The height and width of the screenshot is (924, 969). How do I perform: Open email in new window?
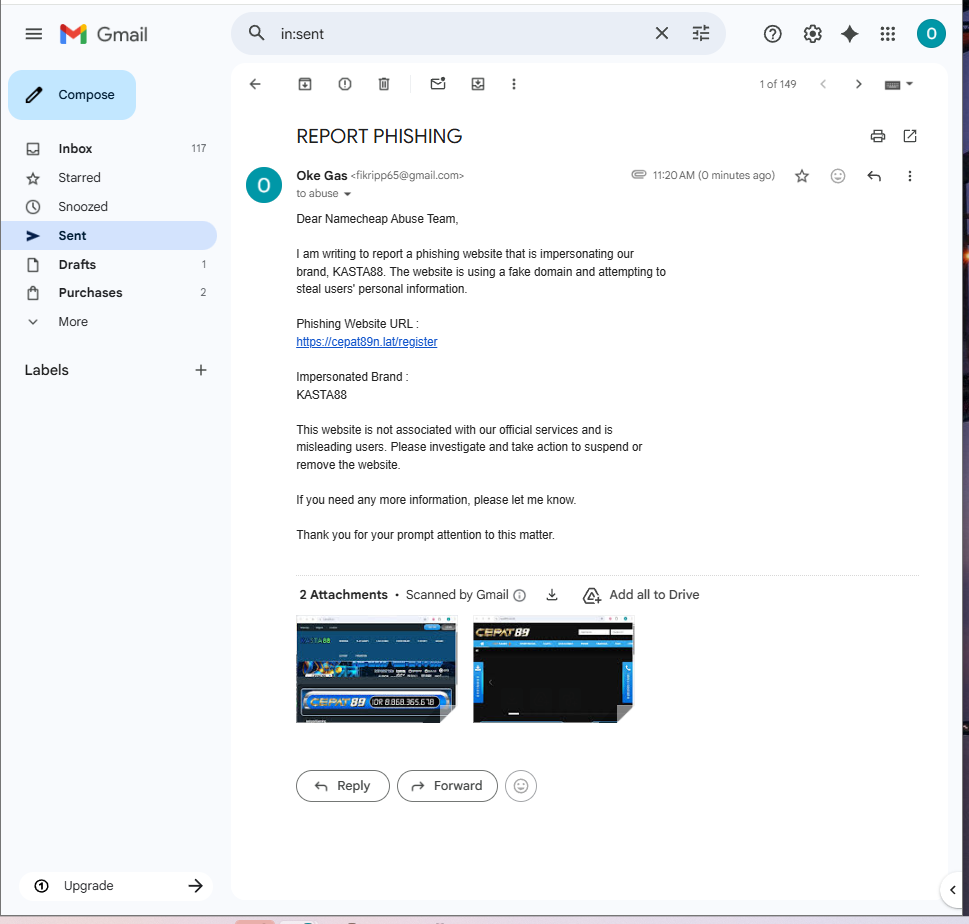[x=910, y=136]
